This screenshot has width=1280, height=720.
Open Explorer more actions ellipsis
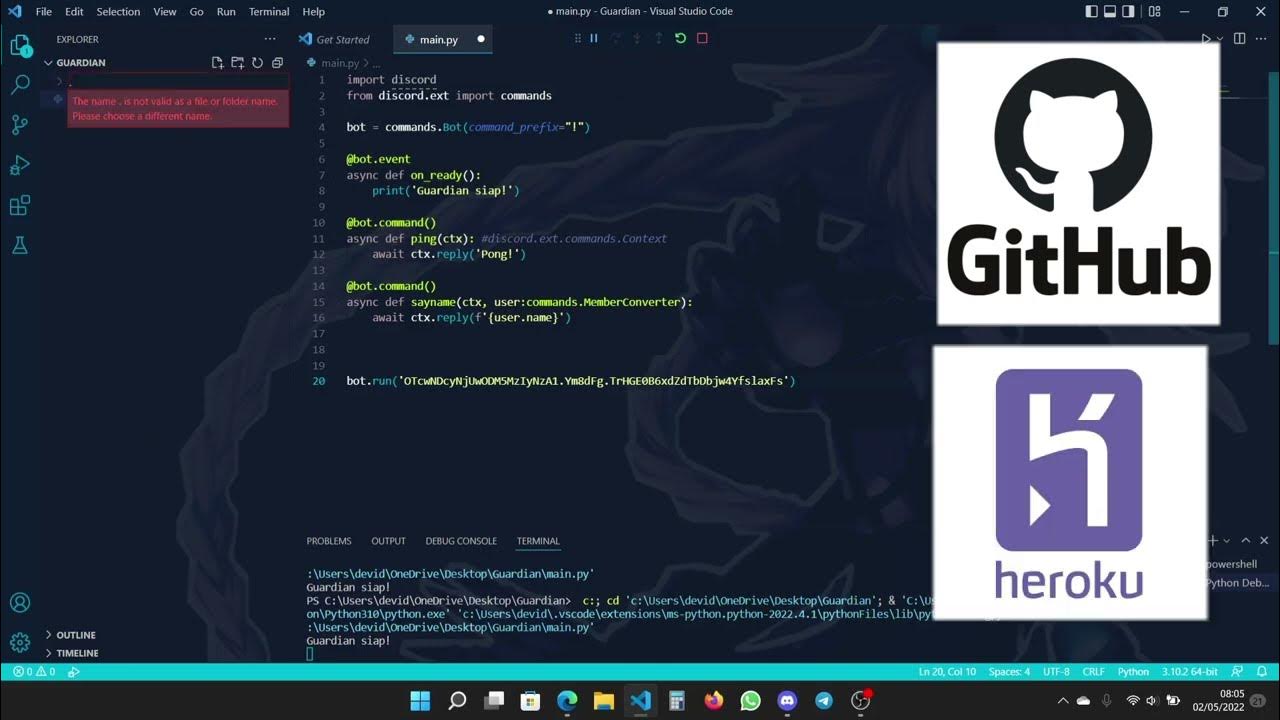(269, 39)
